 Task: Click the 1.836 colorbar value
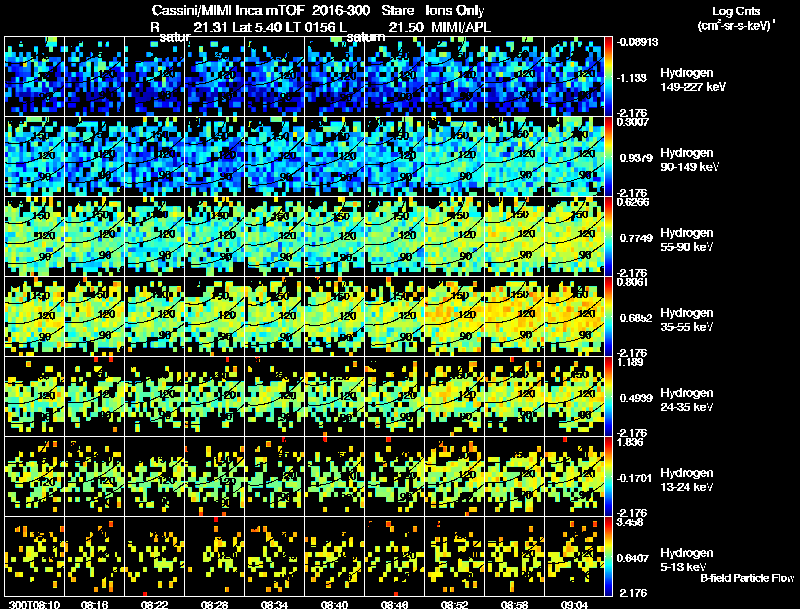(630, 442)
